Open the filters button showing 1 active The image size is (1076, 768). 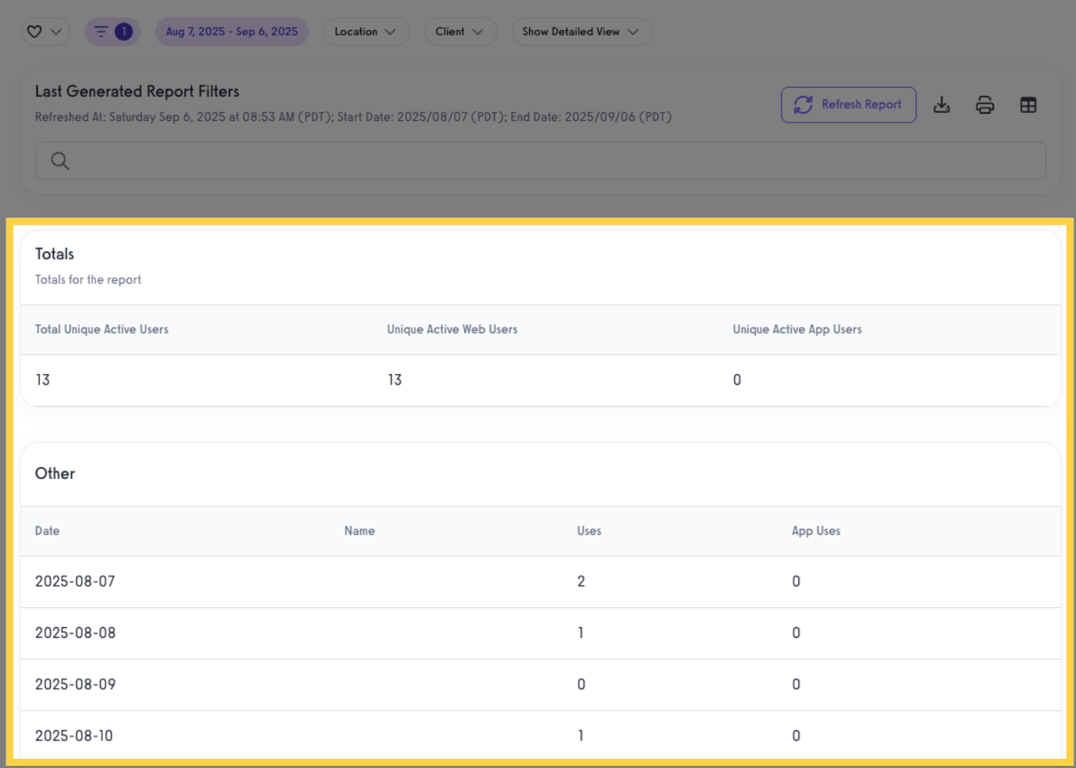tap(113, 32)
